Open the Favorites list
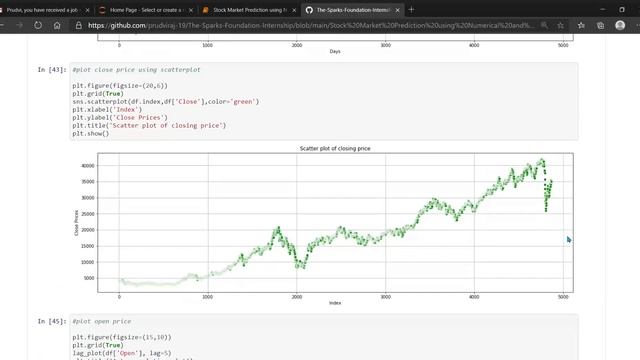 [x=581, y=25]
